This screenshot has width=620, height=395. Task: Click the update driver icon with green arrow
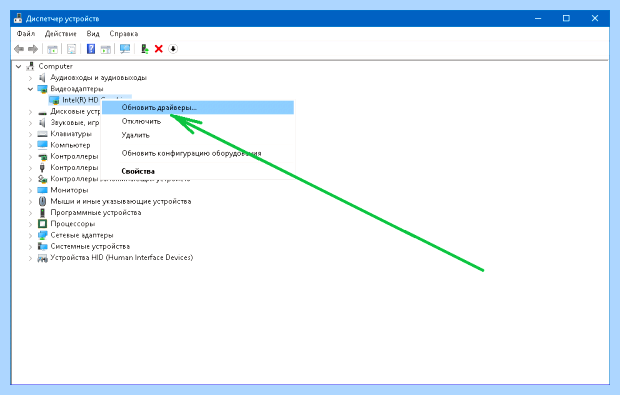[145, 49]
